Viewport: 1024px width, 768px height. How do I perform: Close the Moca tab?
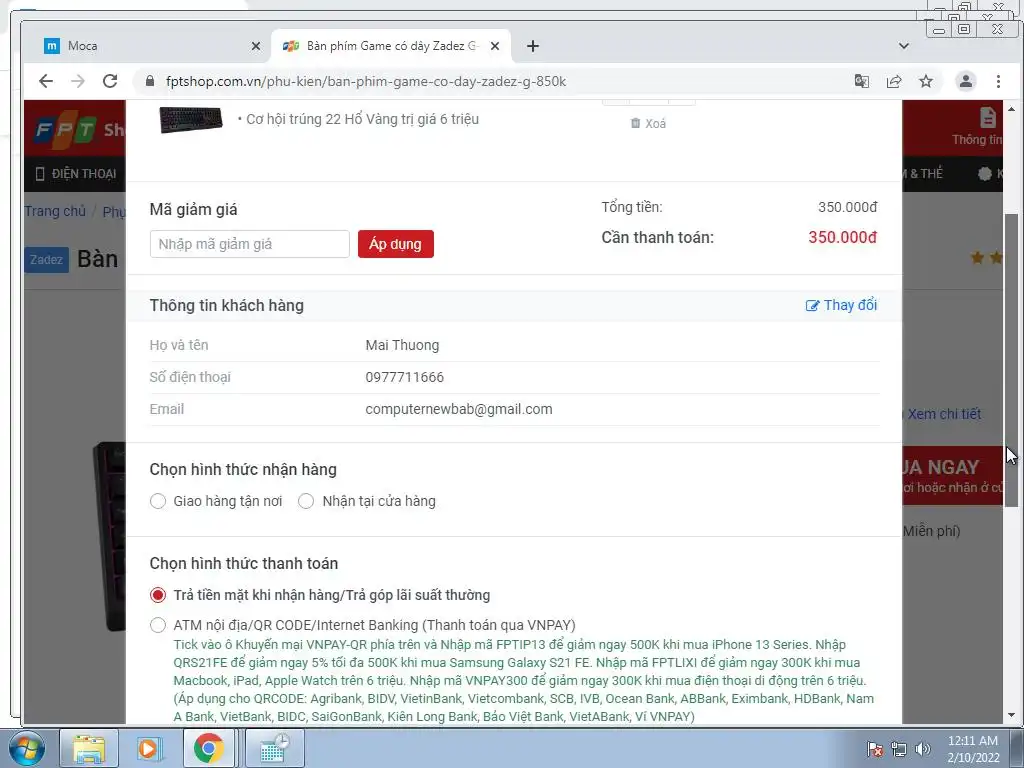pos(256,46)
